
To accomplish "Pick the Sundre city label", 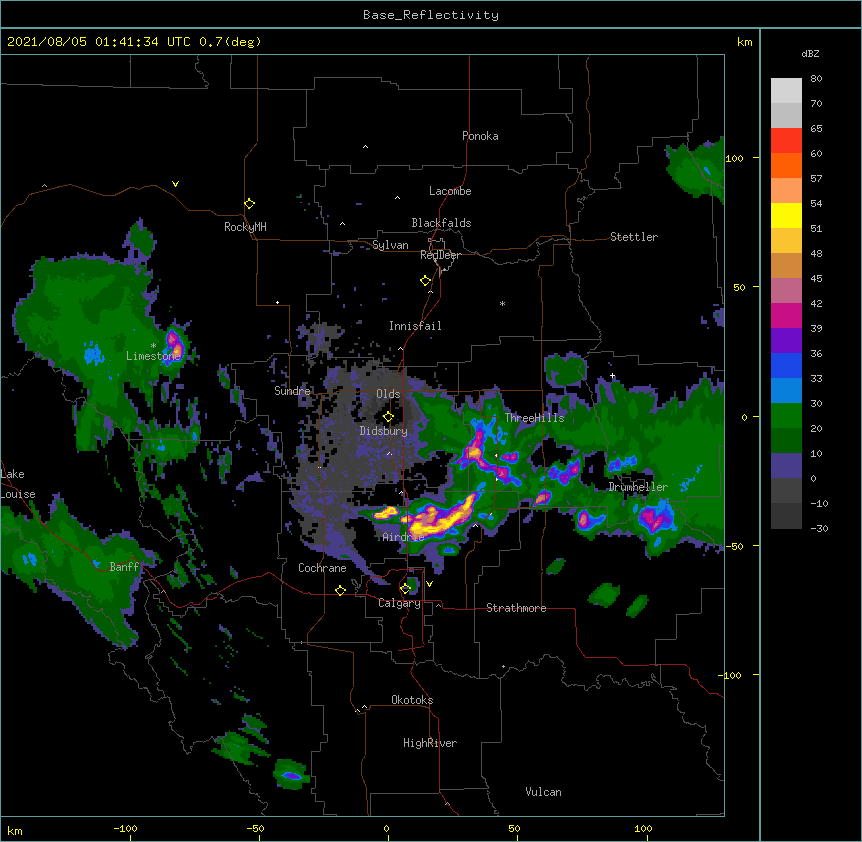I will click(x=292, y=391).
